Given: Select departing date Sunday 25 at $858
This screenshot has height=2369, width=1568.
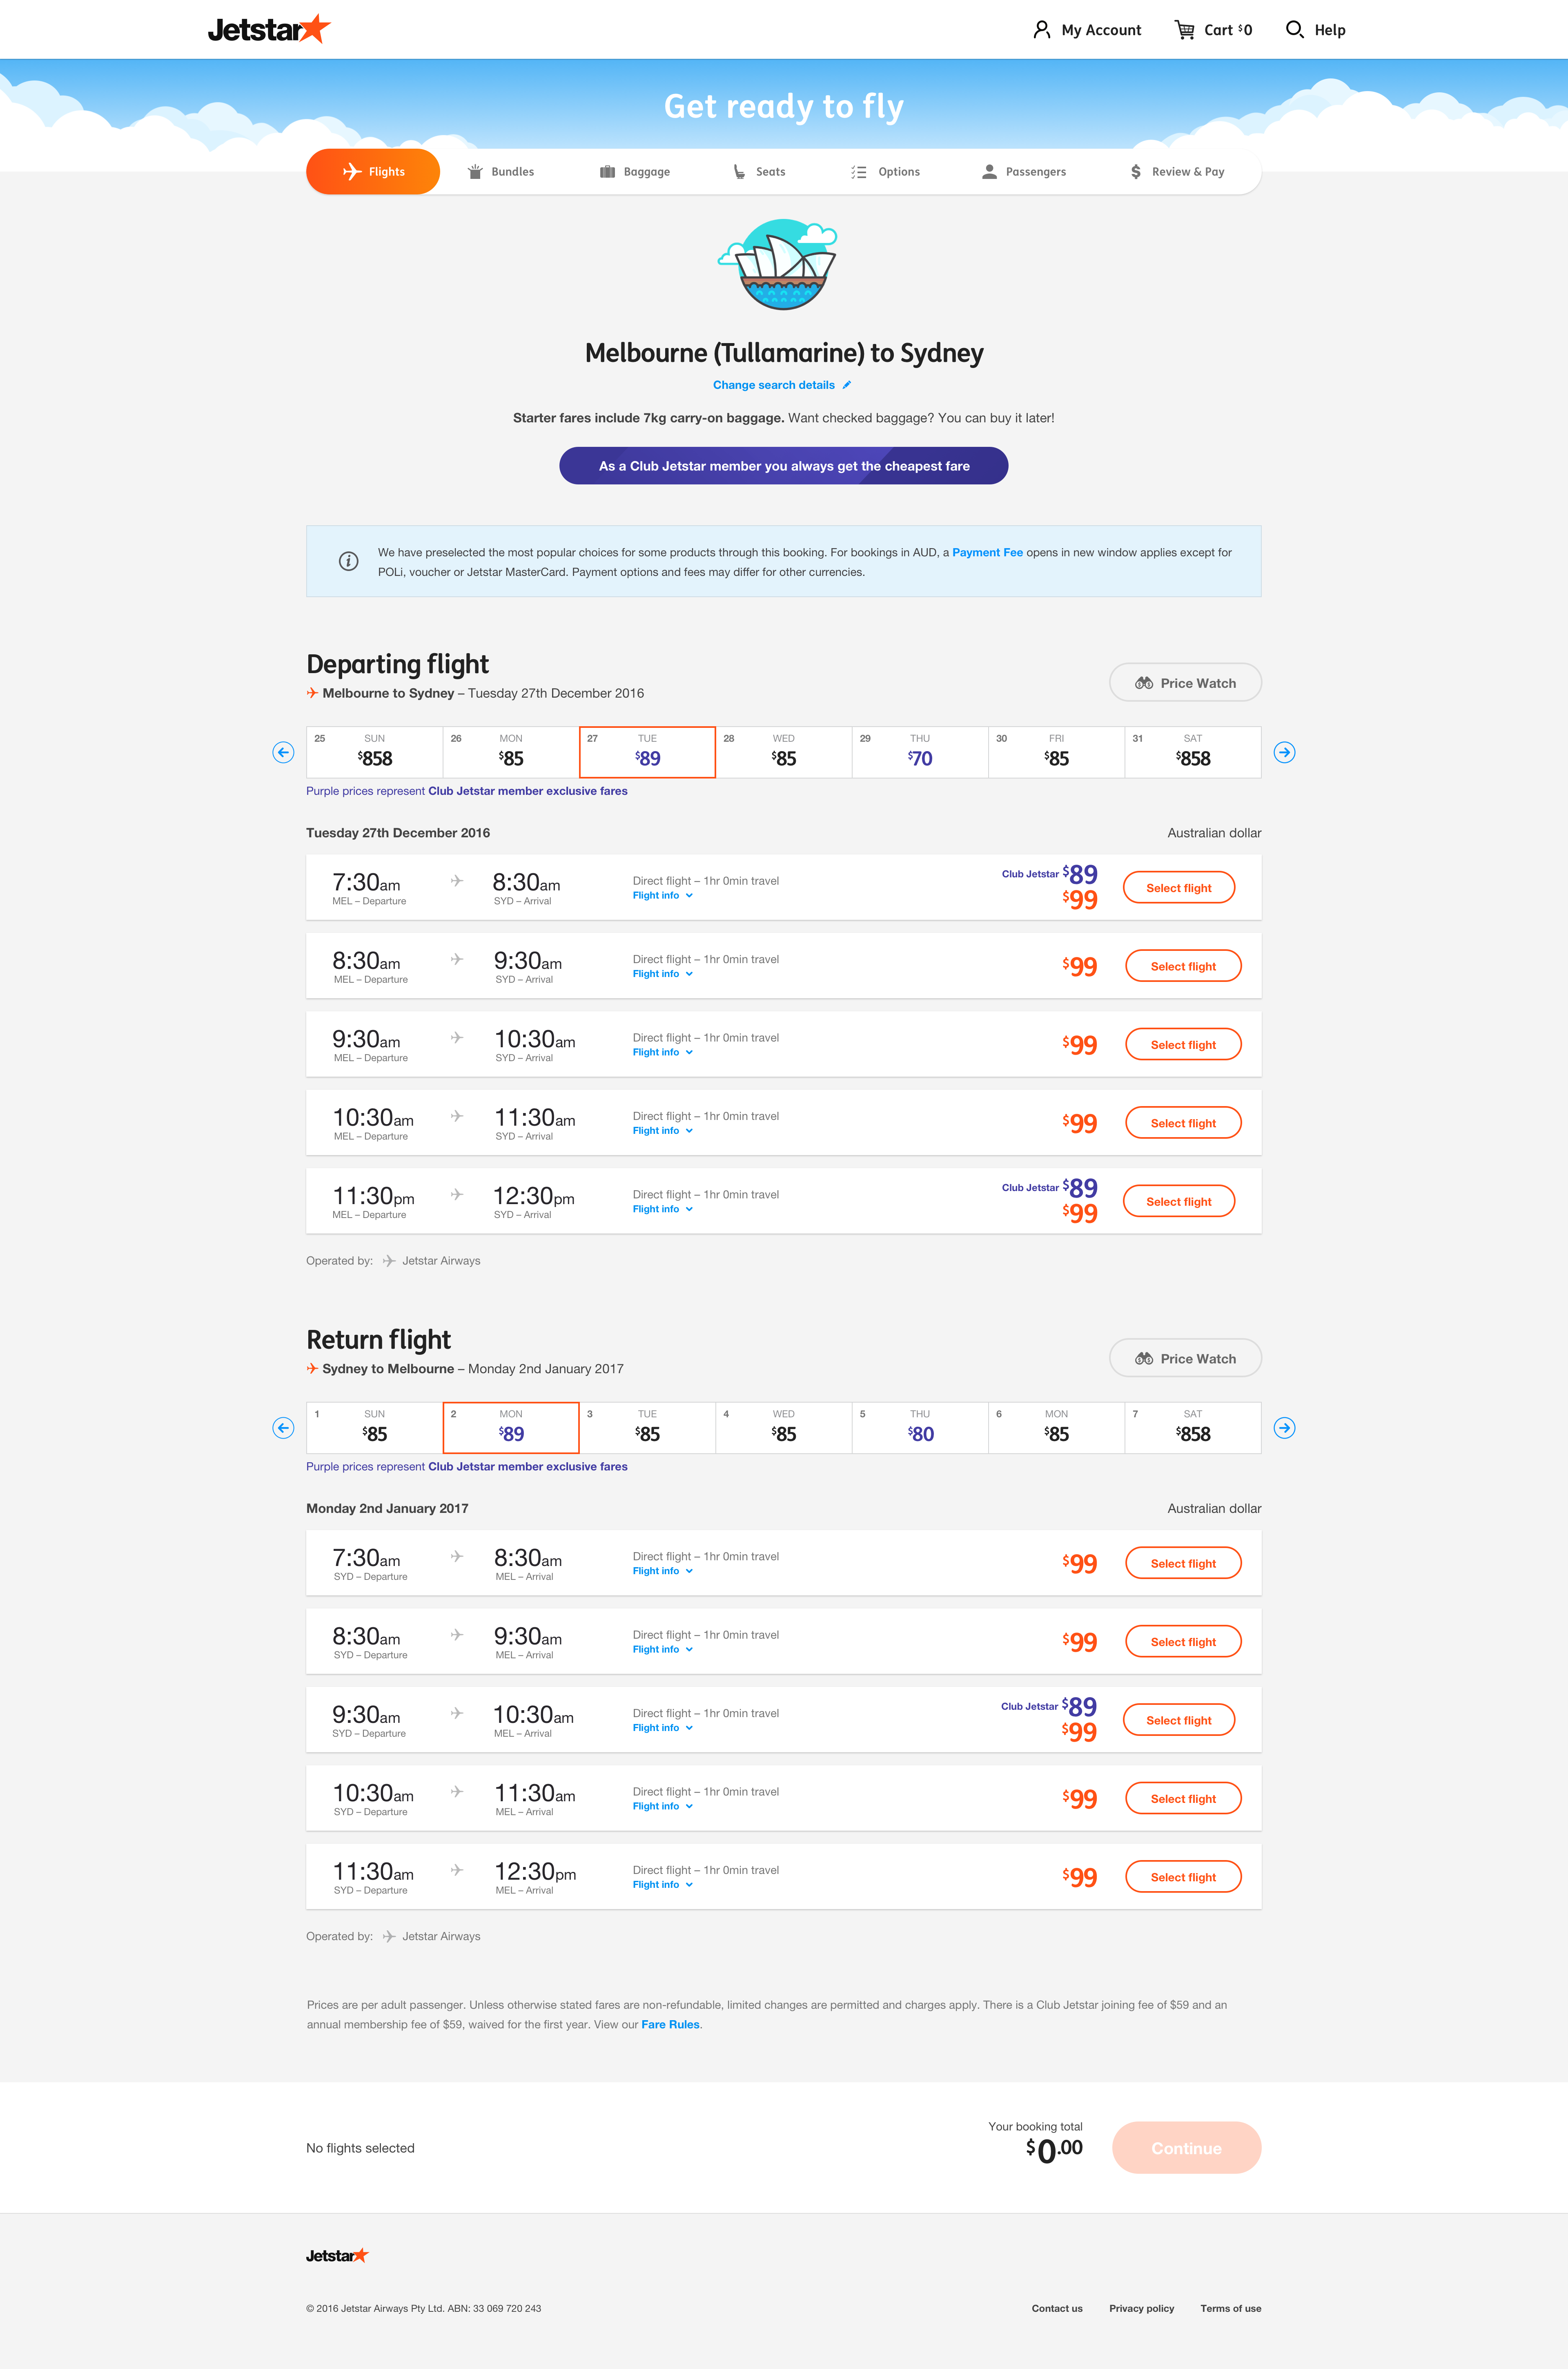Looking at the screenshot, I should [x=375, y=752].
